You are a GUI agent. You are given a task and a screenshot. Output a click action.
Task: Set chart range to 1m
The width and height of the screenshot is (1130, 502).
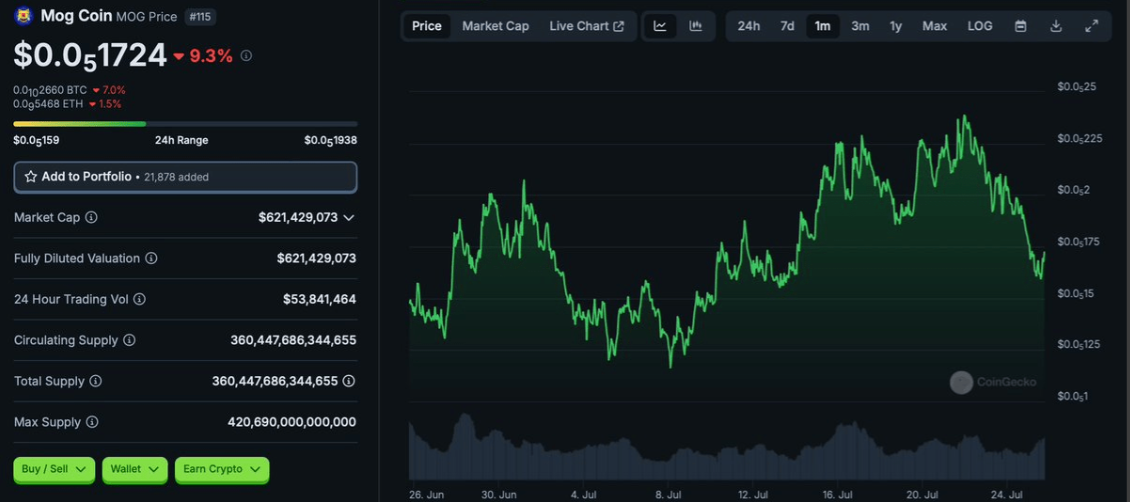[822, 26]
